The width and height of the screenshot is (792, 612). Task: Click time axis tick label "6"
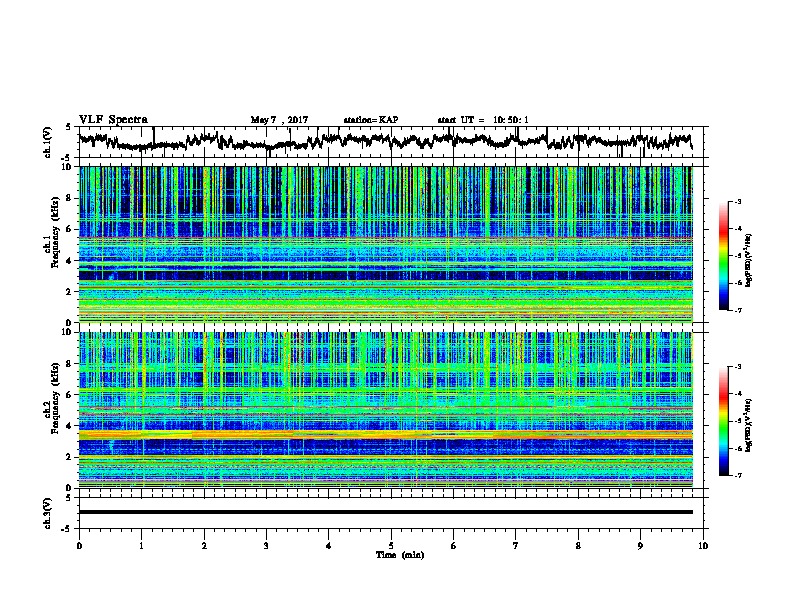click(453, 545)
